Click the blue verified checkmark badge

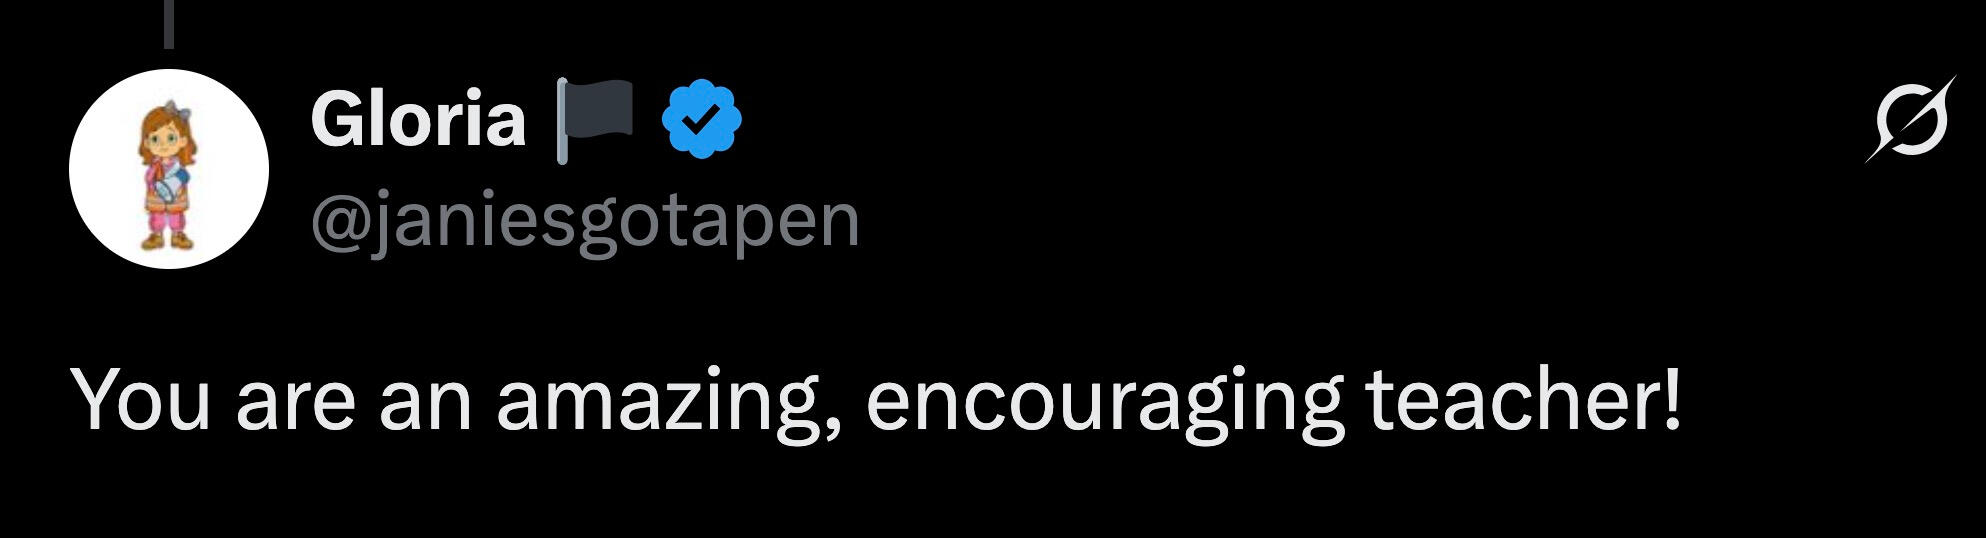coord(701,120)
